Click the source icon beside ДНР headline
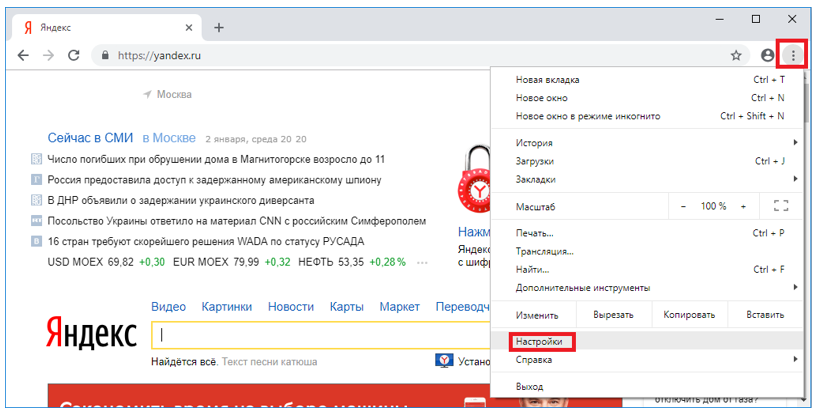The image size is (817, 412). point(36,200)
